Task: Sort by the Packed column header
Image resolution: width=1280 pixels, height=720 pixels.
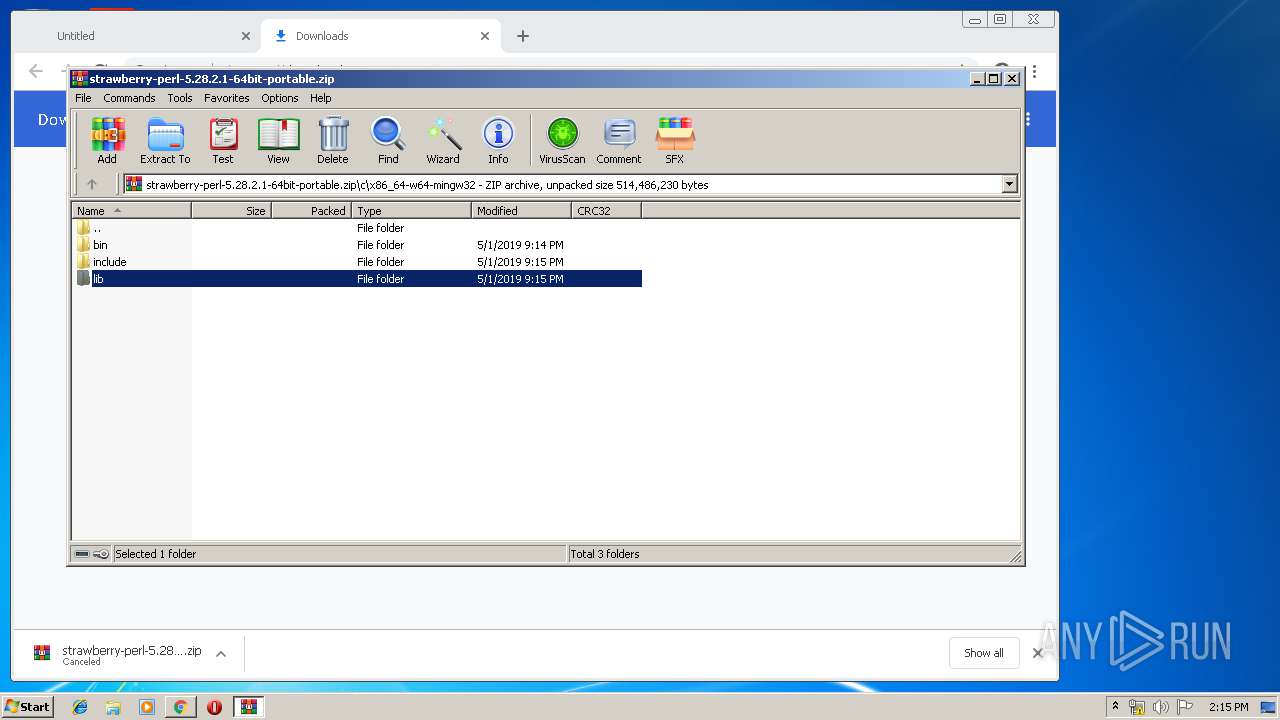Action: tap(311, 211)
